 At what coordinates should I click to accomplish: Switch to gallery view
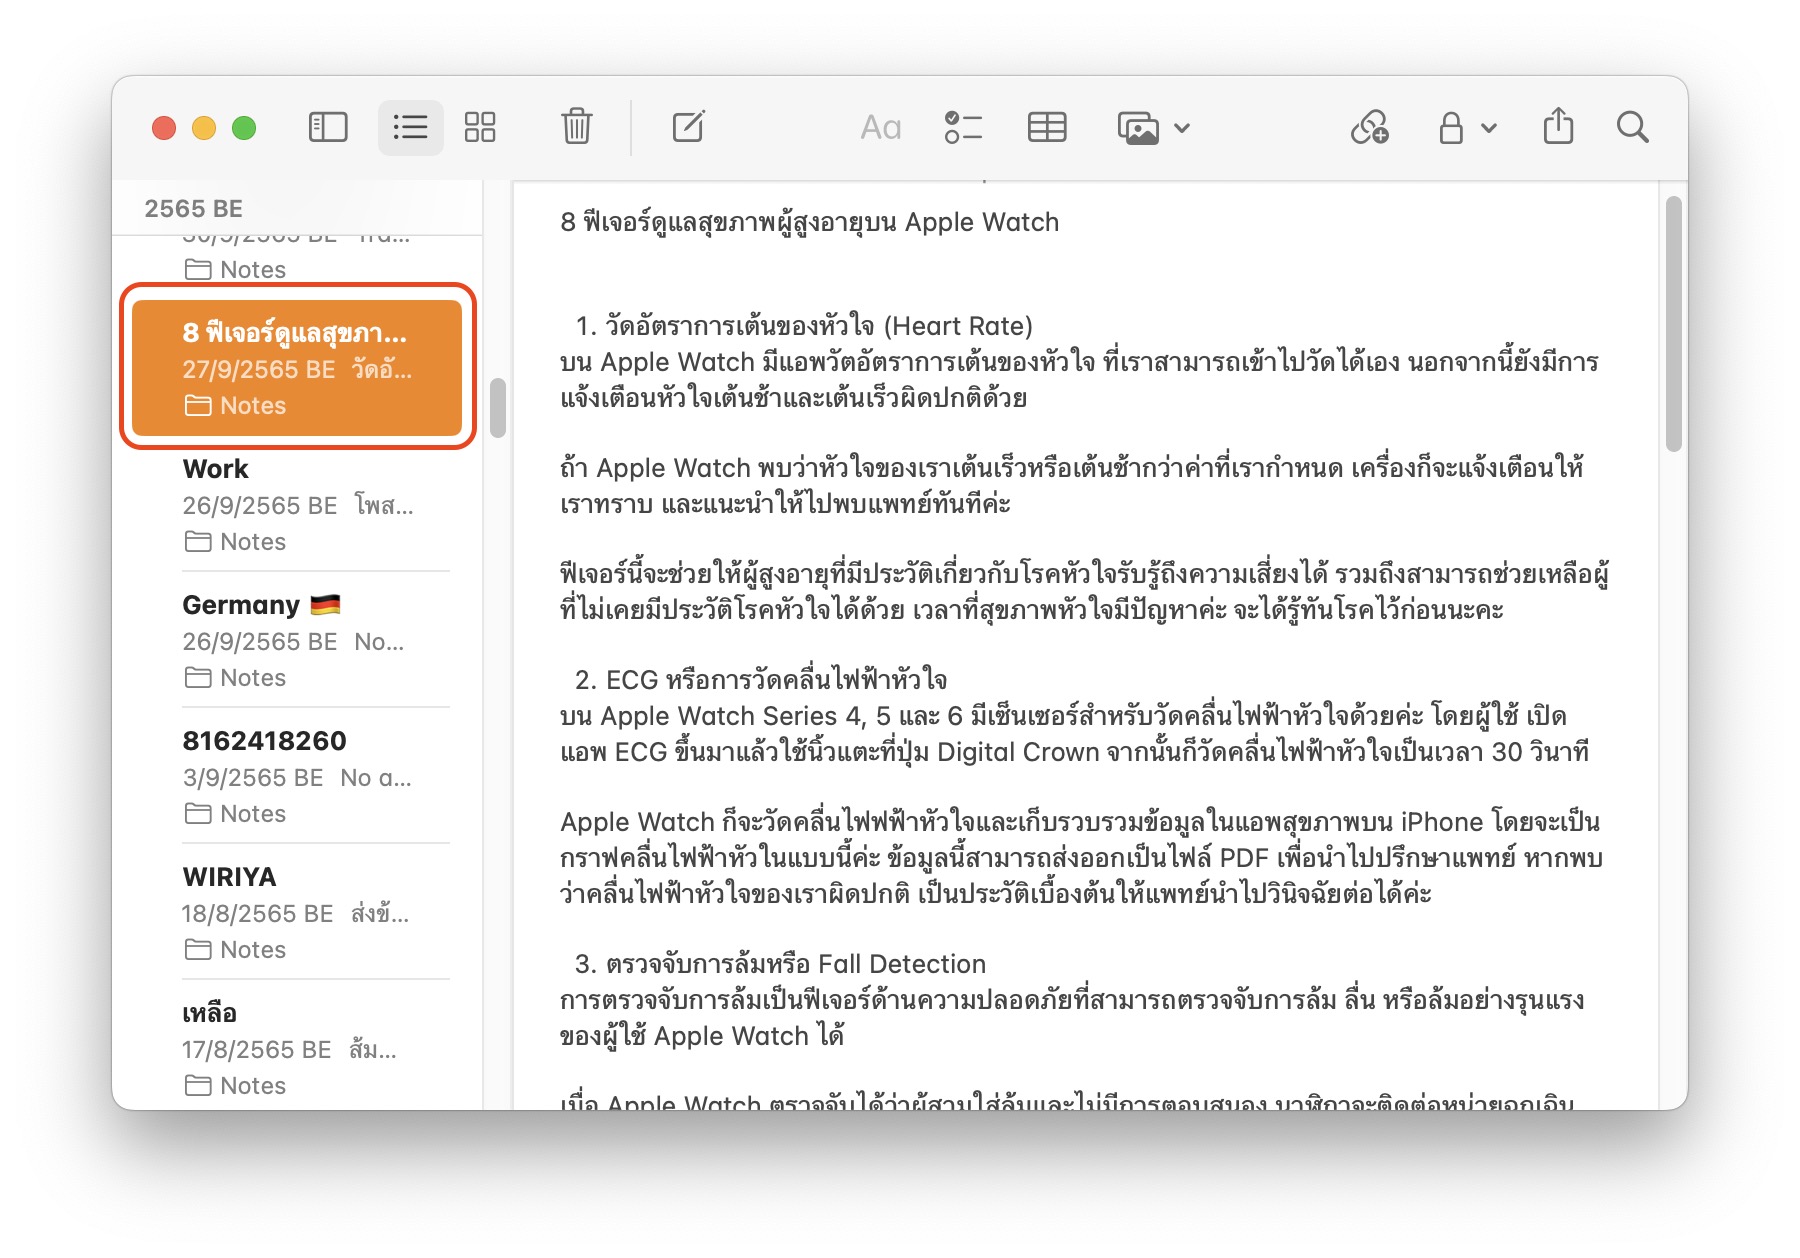[480, 127]
